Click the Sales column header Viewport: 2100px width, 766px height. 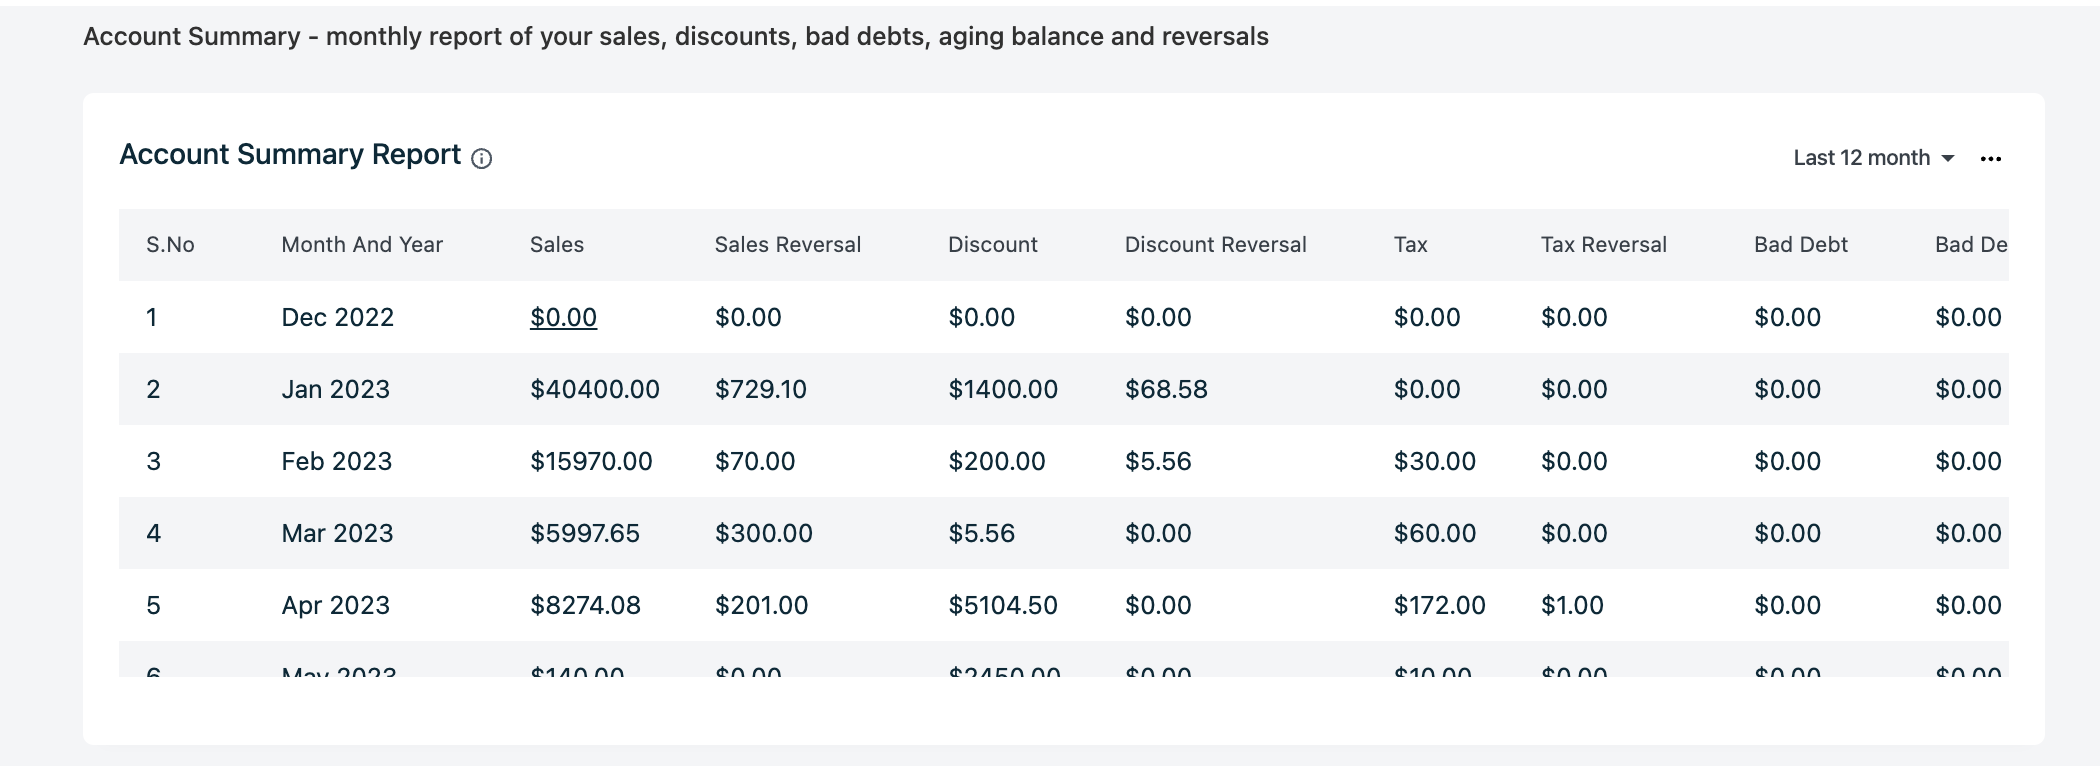pyautogui.click(x=557, y=245)
